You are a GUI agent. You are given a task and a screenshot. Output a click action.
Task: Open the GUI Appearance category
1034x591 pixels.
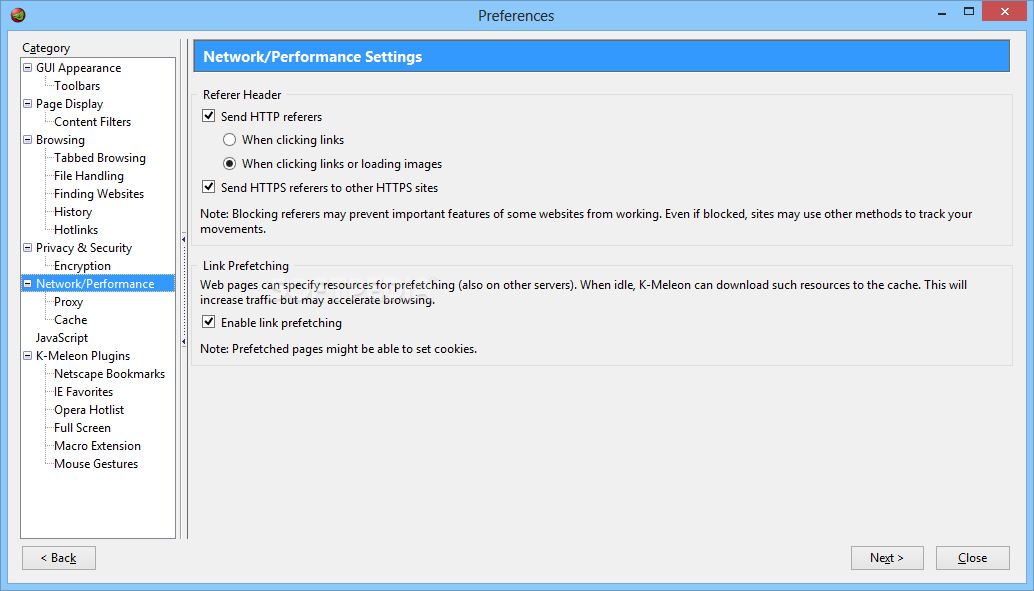click(78, 68)
